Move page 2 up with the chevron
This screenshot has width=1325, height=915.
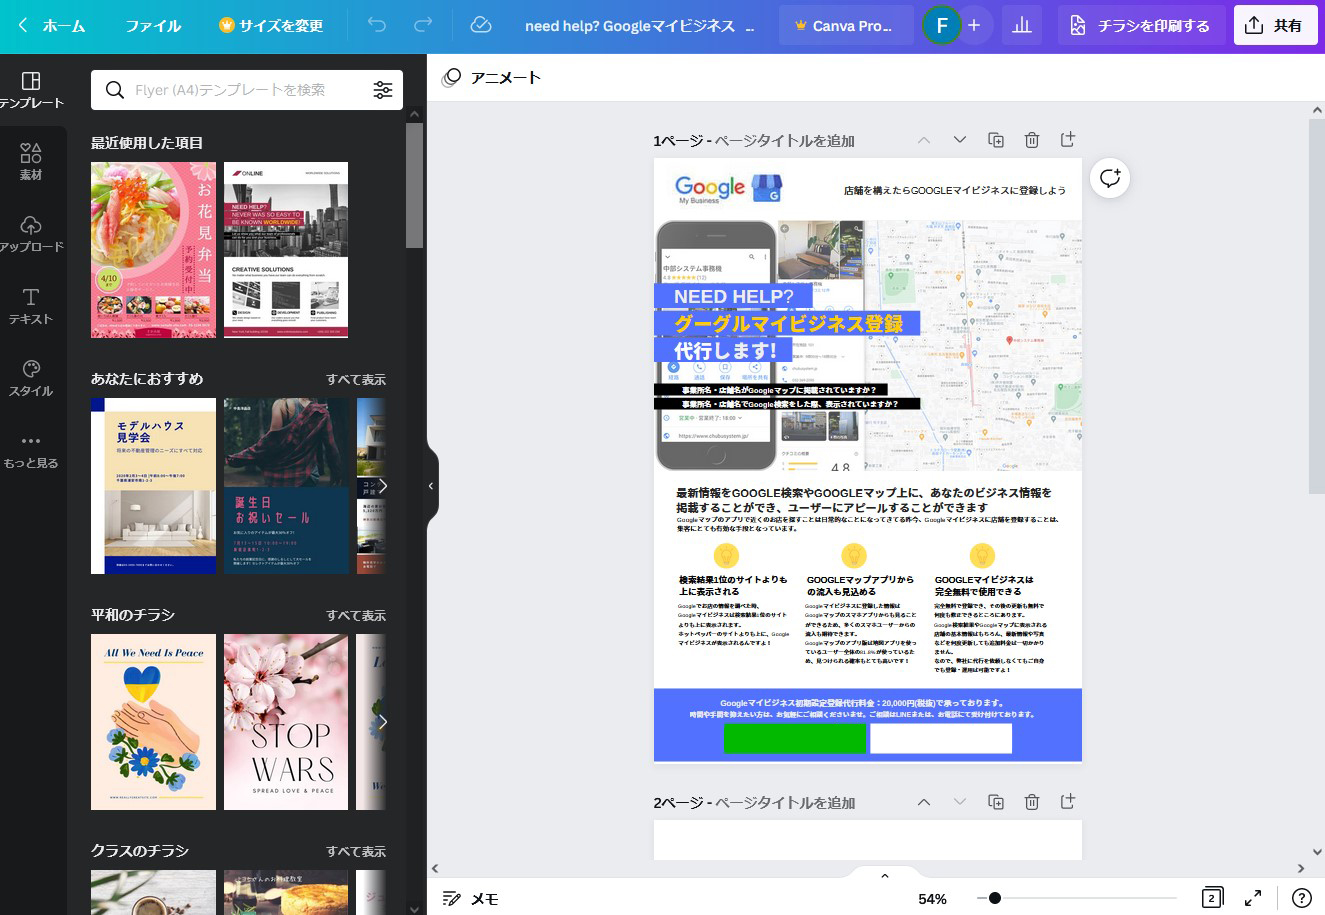924,802
